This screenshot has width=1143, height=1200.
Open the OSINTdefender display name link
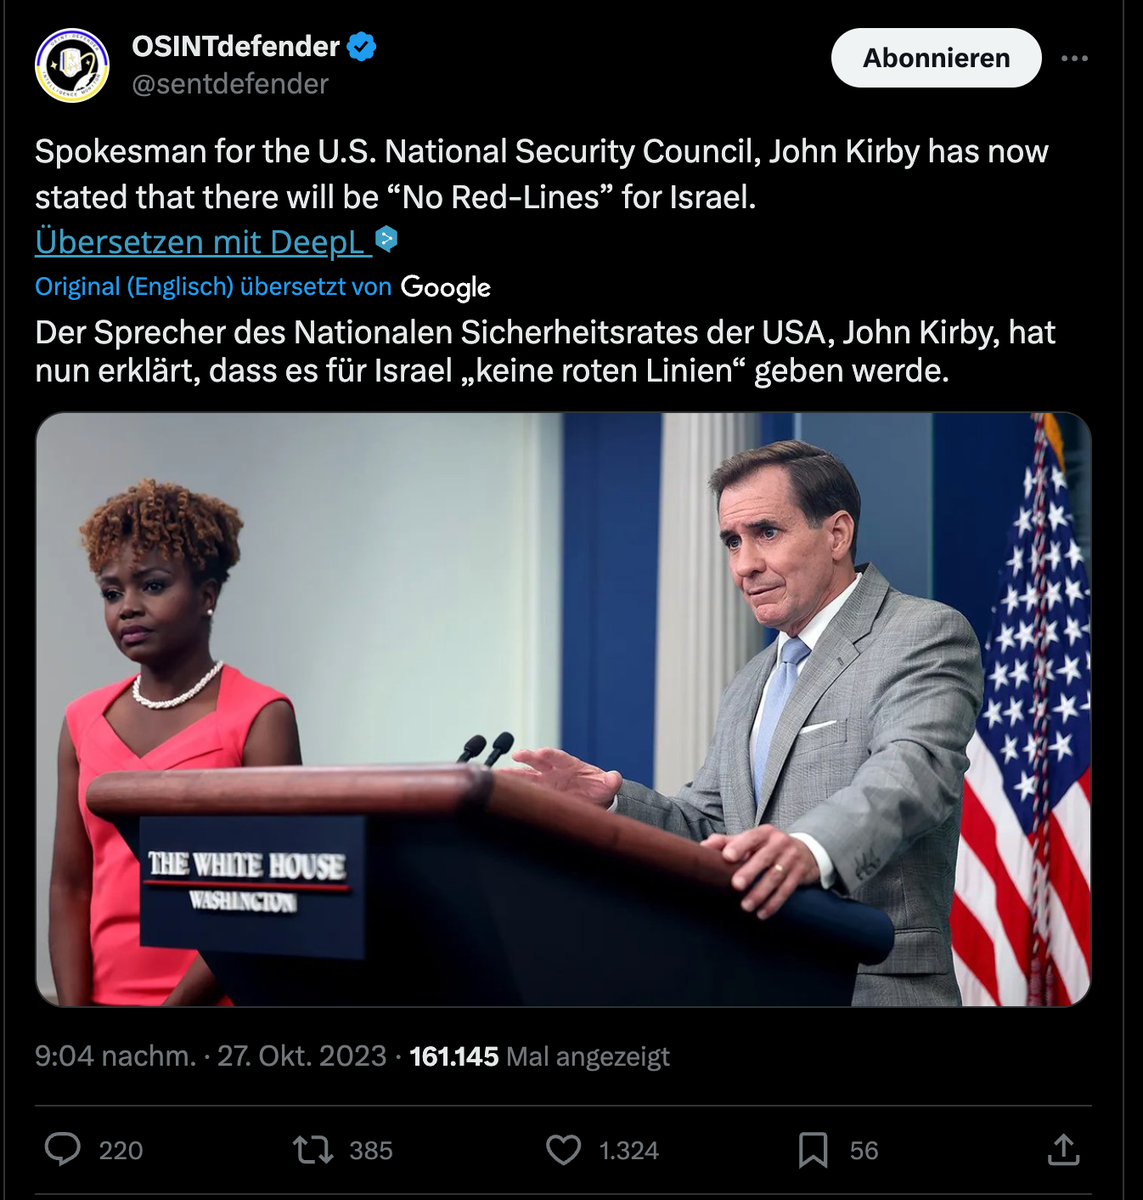point(236,46)
